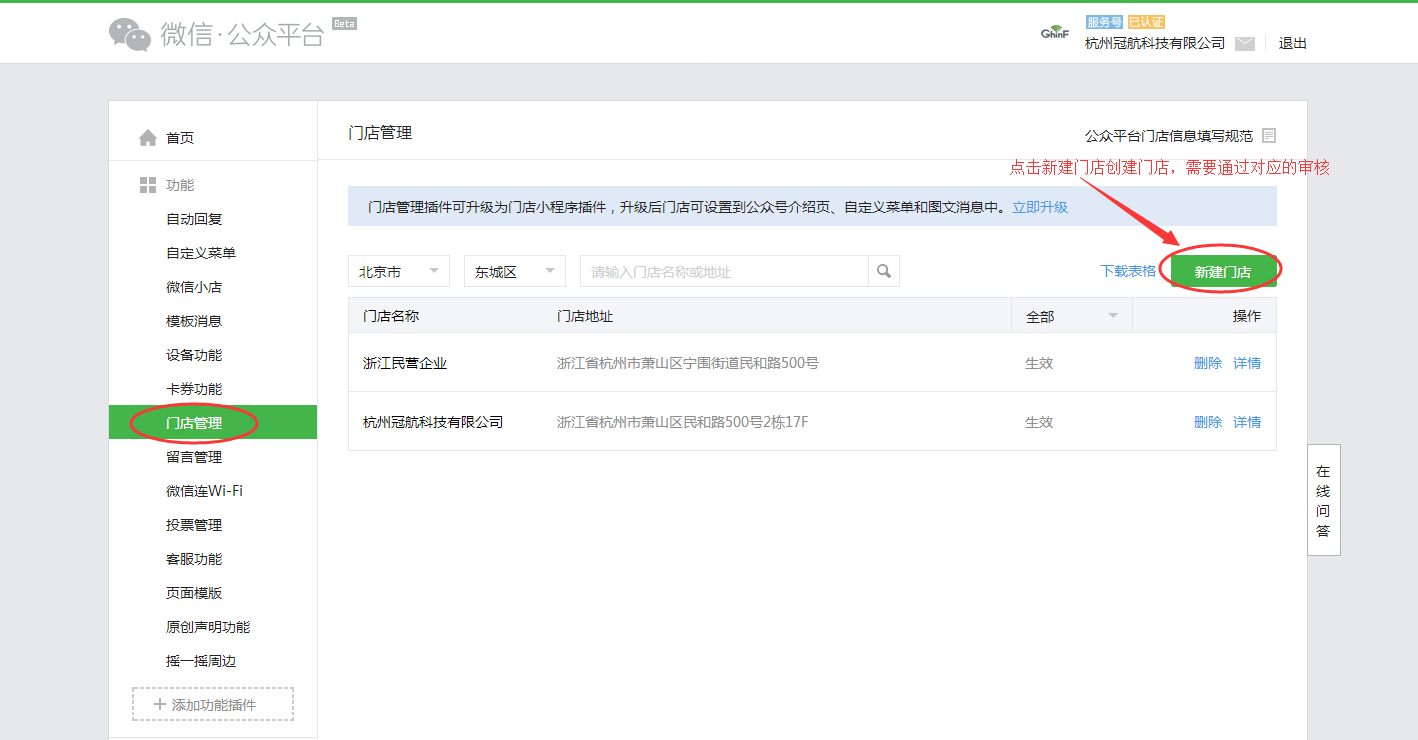1418x740 pixels.
Task: View 详情 for 杭州冠航科技有限公司 store
Action: tap(1247, 422)
